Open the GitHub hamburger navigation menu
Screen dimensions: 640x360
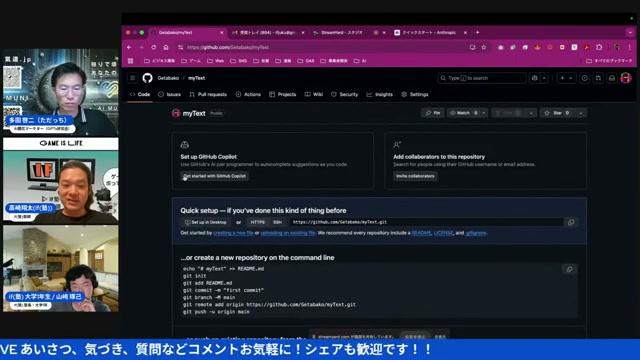133,78
